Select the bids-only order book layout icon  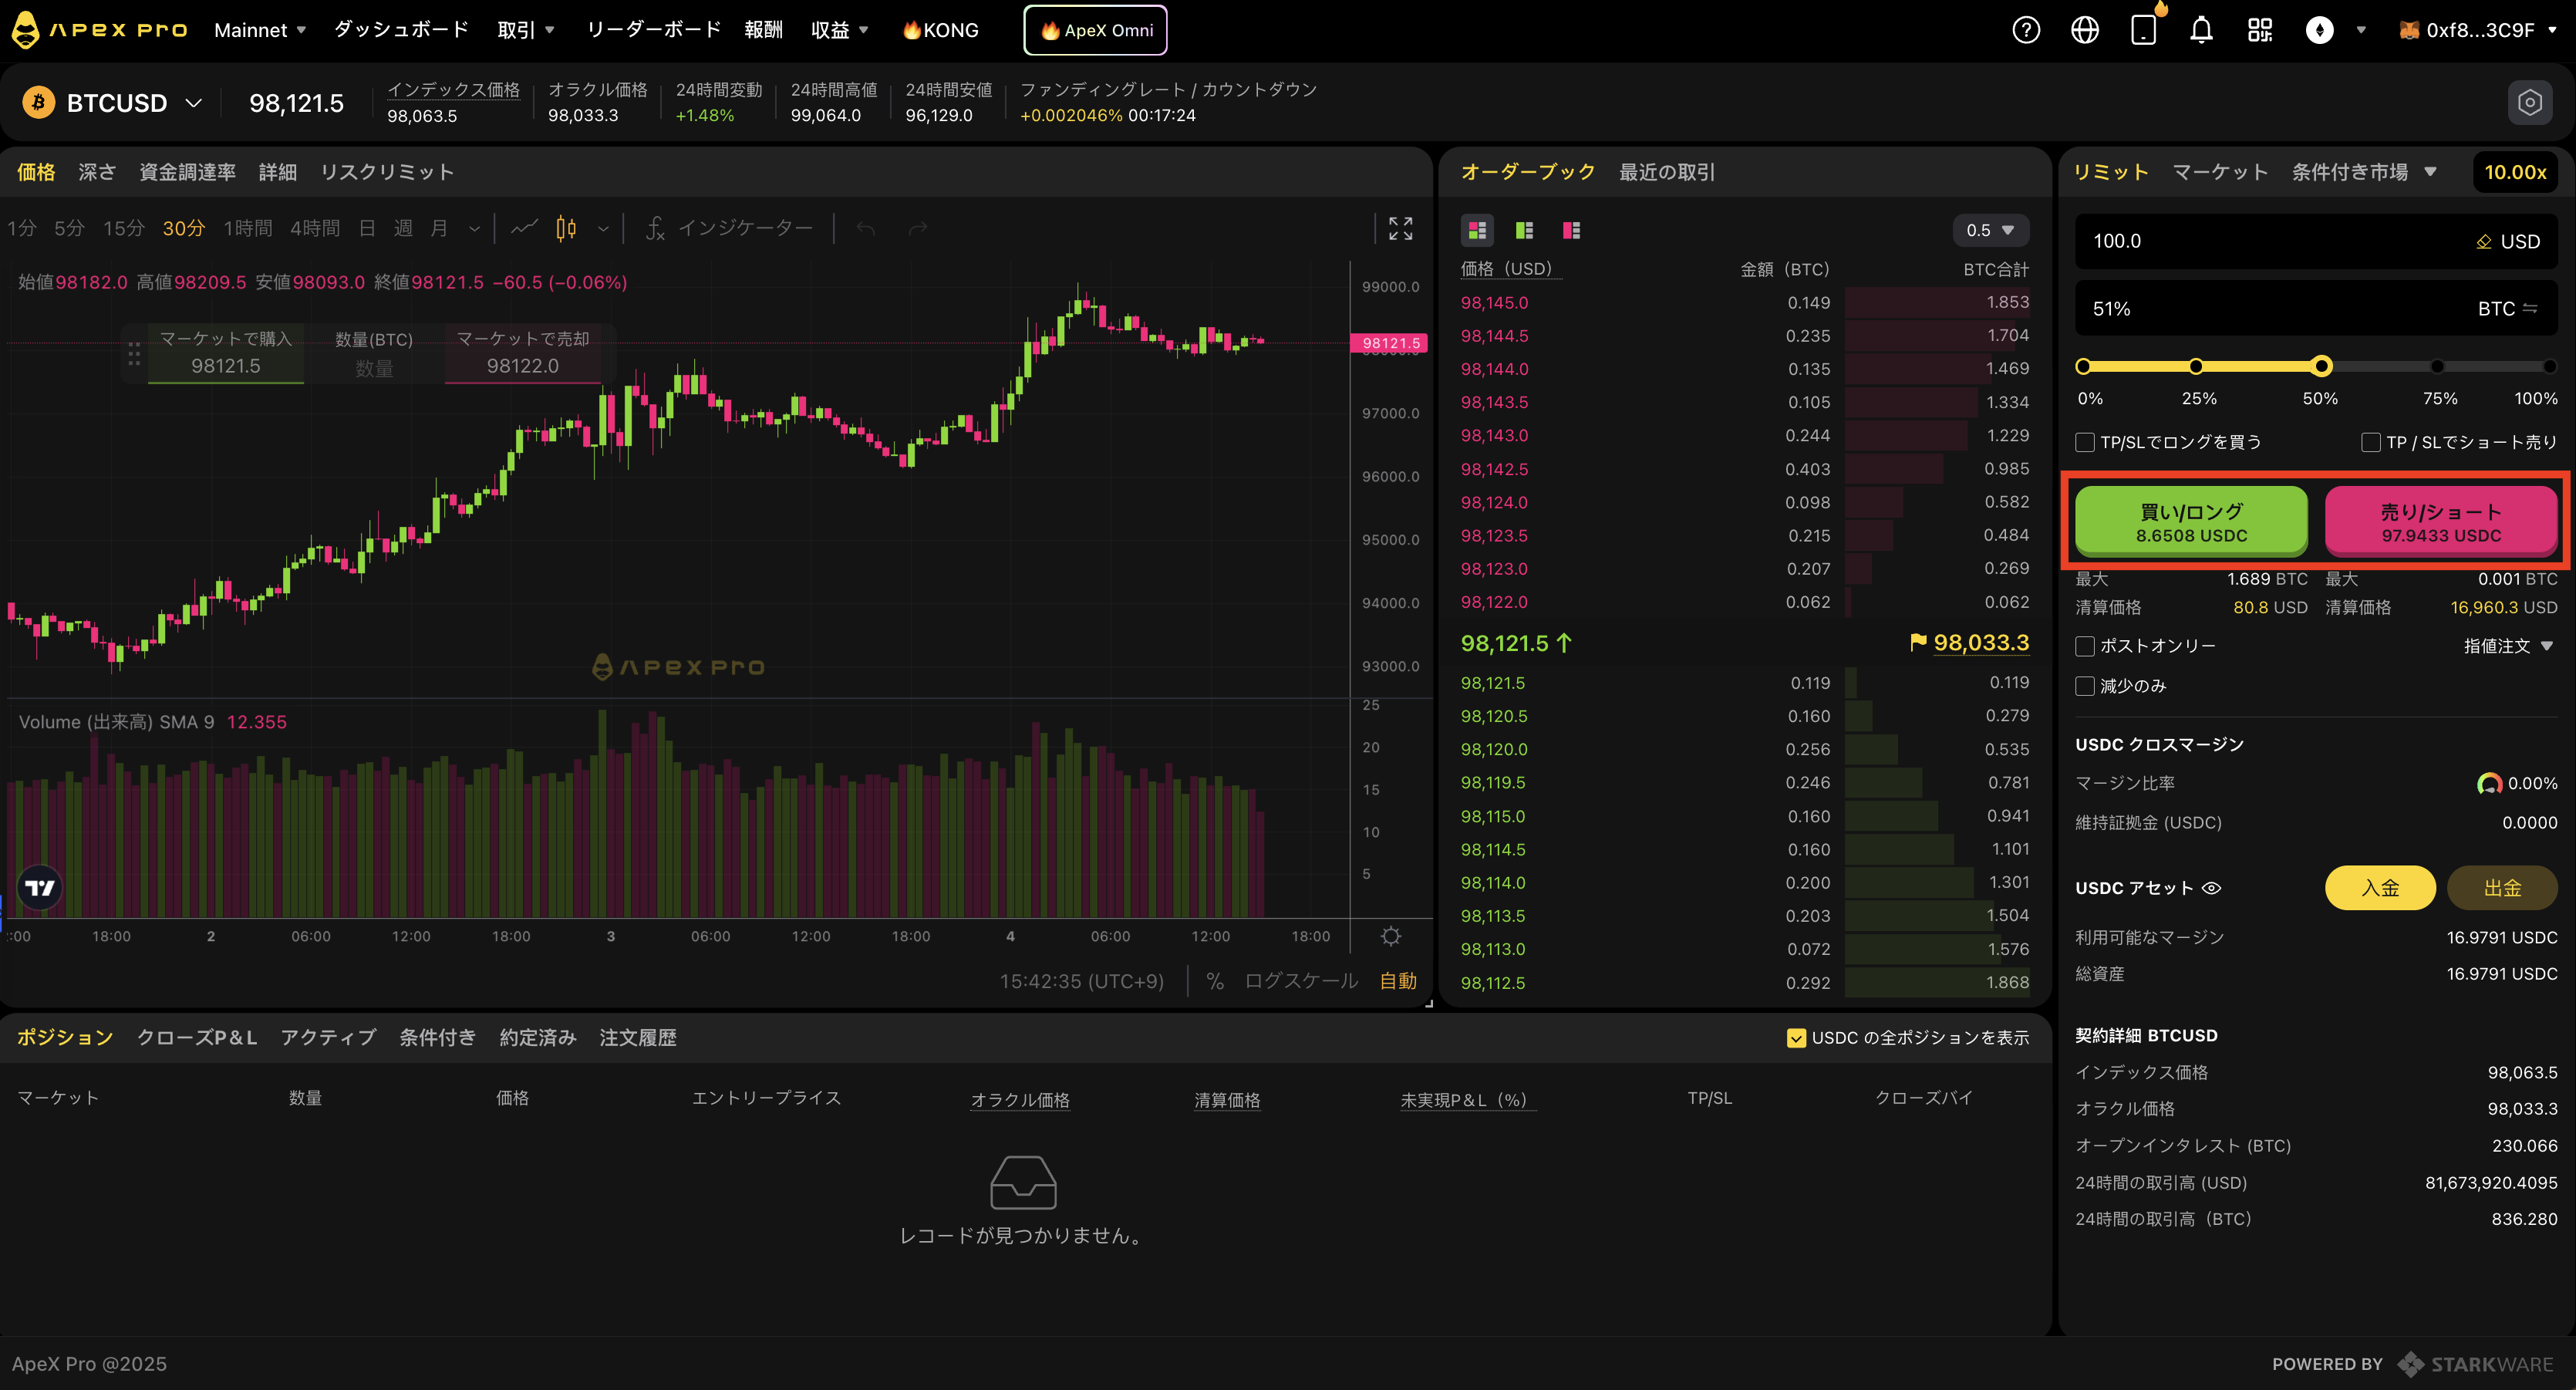tap(1524, 230)
